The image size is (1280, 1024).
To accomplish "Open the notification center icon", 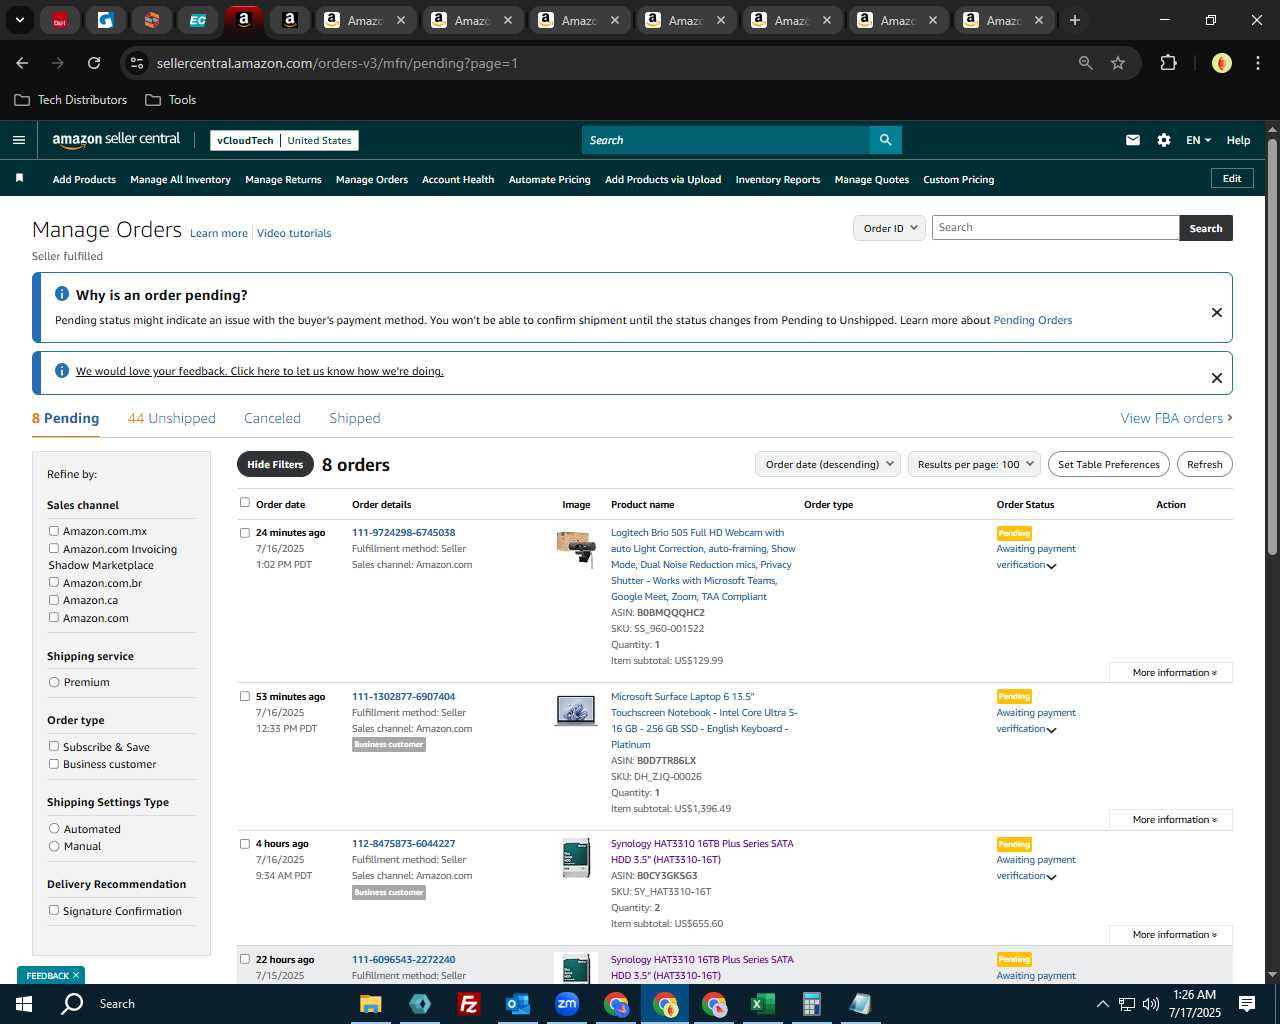I will click(1247, 1004).
